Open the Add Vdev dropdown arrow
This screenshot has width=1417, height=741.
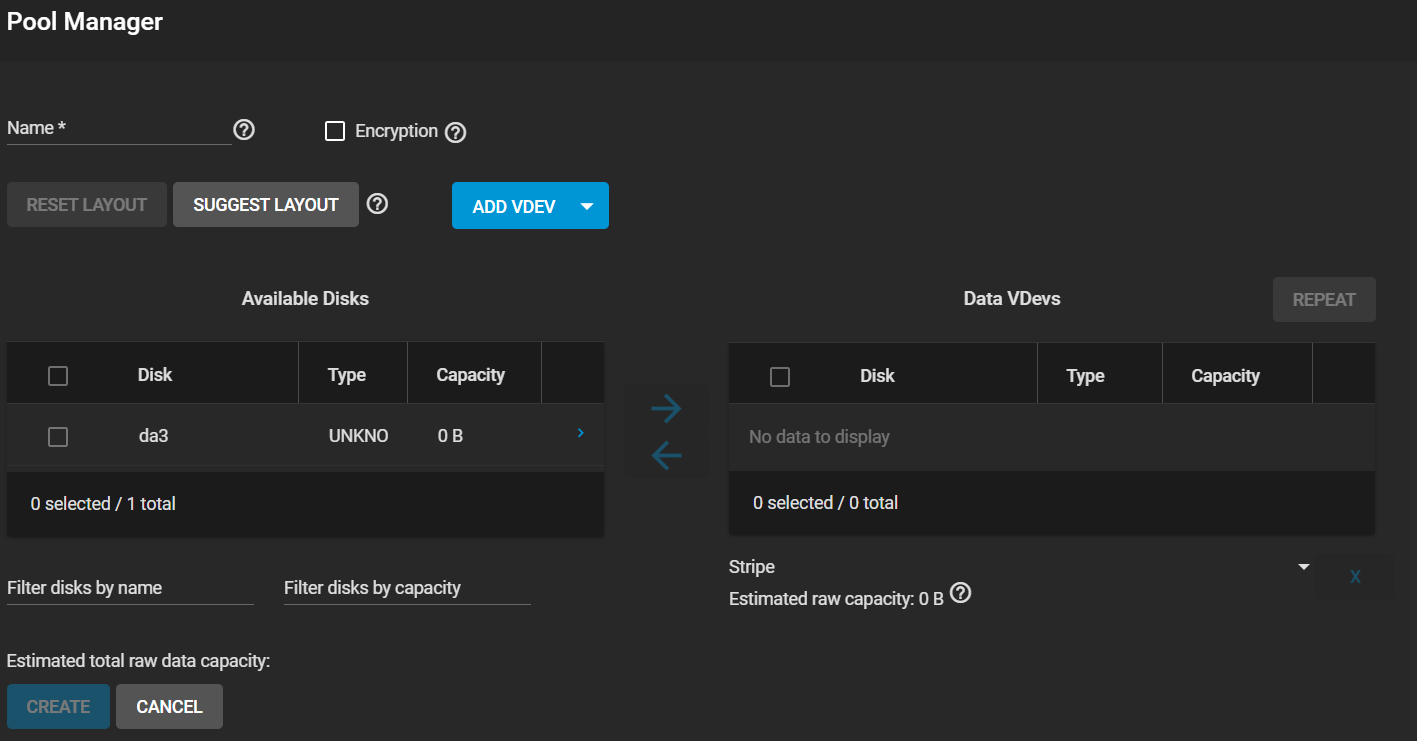(587, 206)
